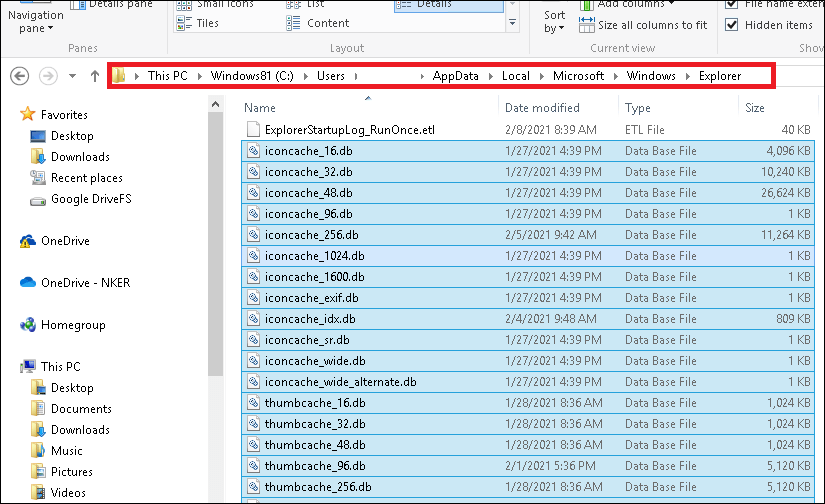Click the Recent places shortcut
Viewport: 825px width, 504px height.
[x=86, y=178]
